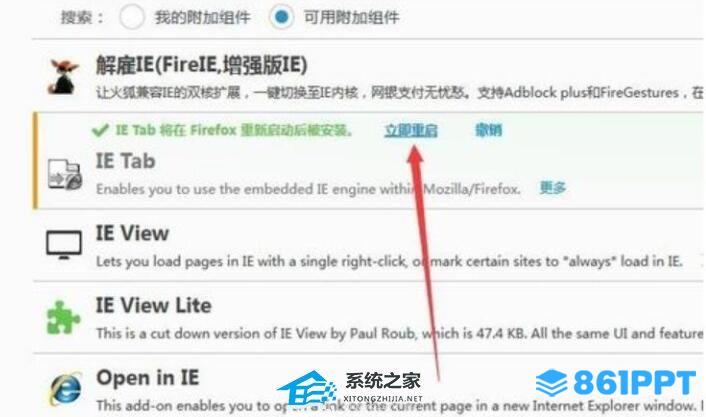Click the IE Tab add-on icon
The height and width of the screenshot is (417, 706).
coord(65,174)
